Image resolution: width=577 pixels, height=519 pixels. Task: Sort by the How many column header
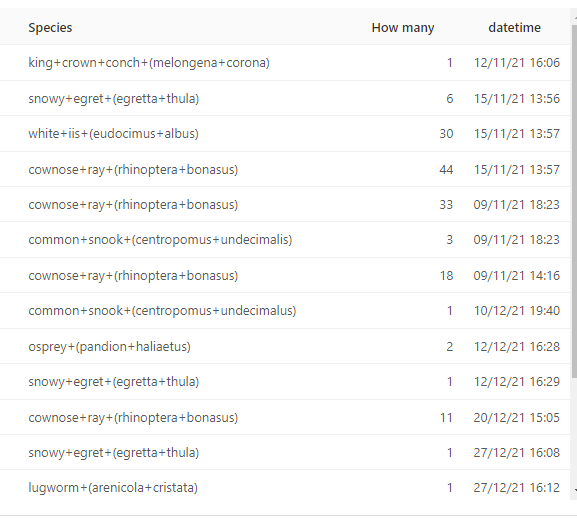[403, 28]
